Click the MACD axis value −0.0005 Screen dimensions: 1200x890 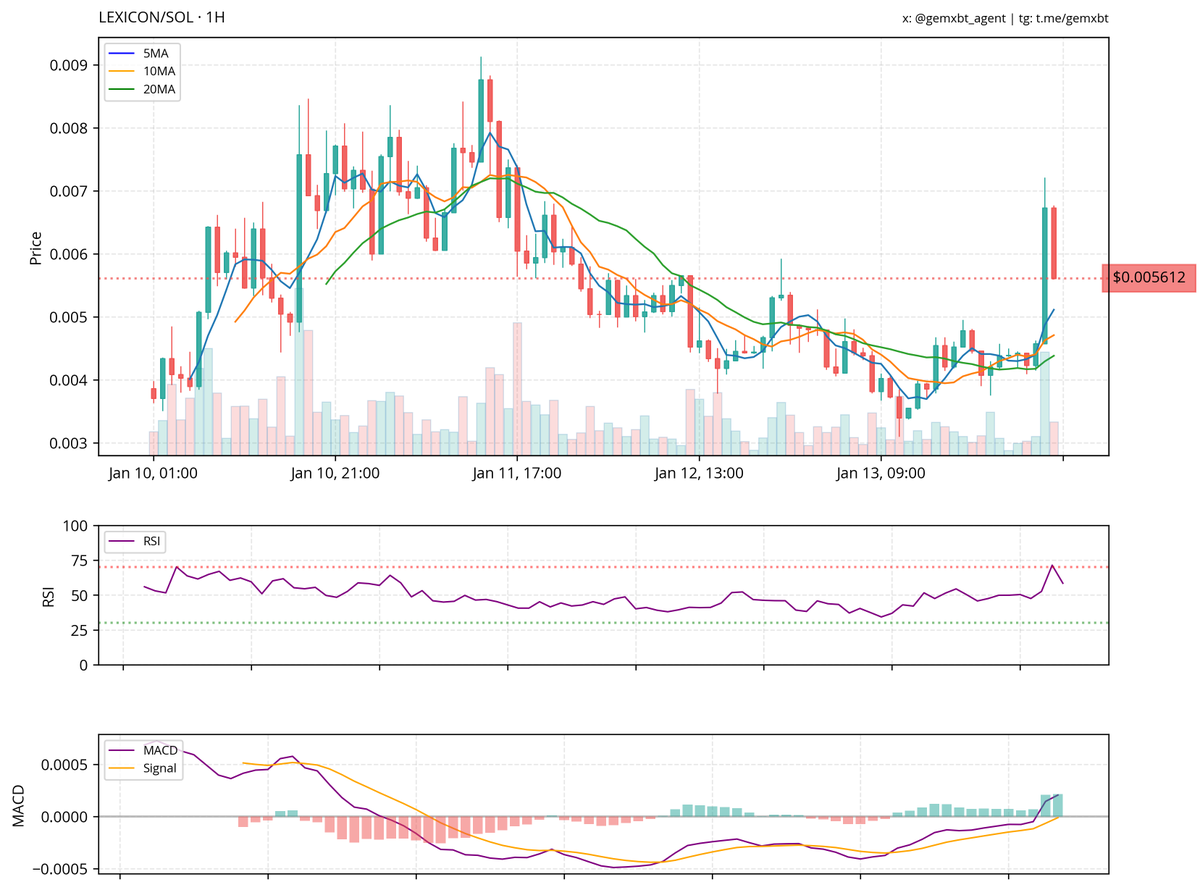[58, 868]
